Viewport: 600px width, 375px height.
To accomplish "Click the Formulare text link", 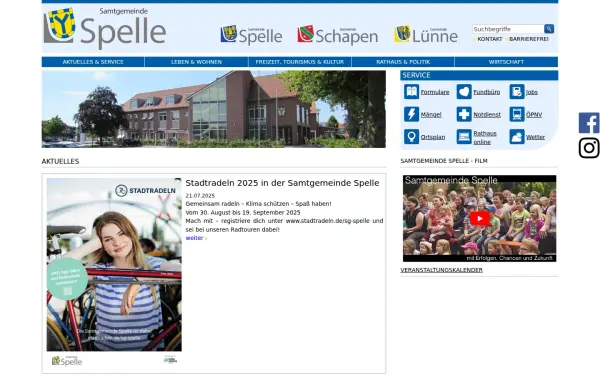I will click(x=435, y=92).
